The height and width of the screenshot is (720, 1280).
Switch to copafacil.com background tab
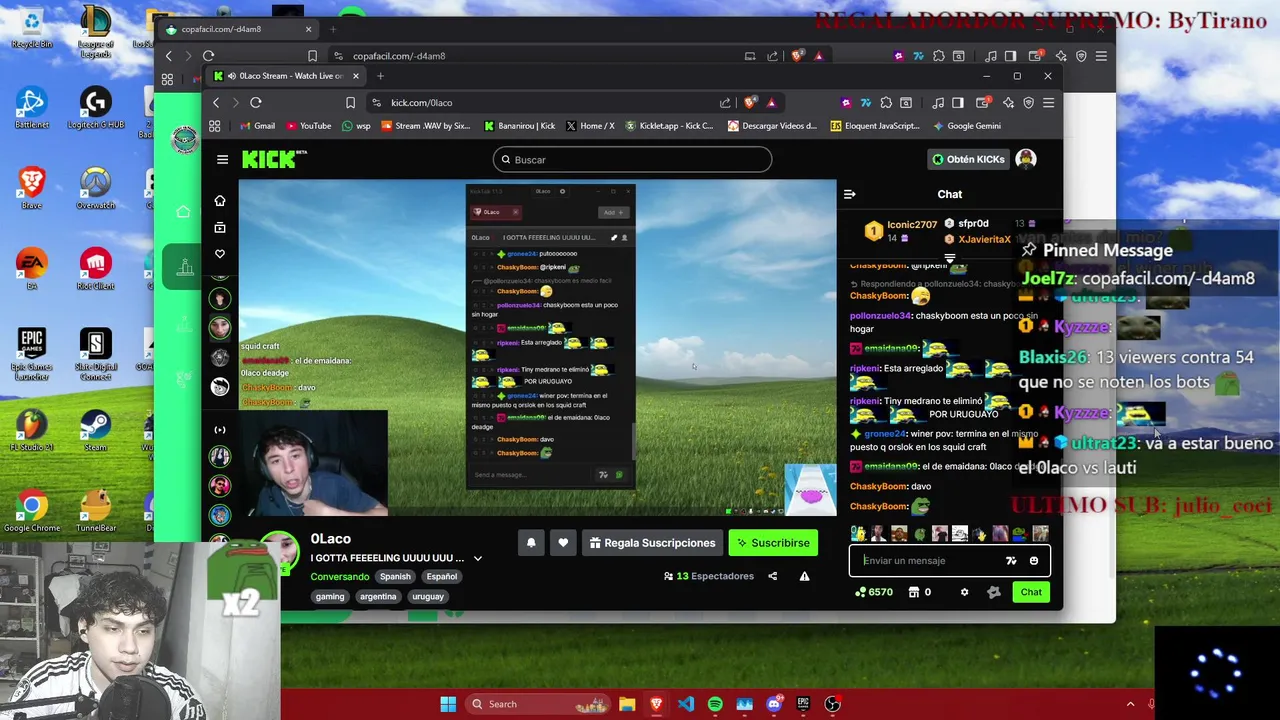tap(238, 29)
